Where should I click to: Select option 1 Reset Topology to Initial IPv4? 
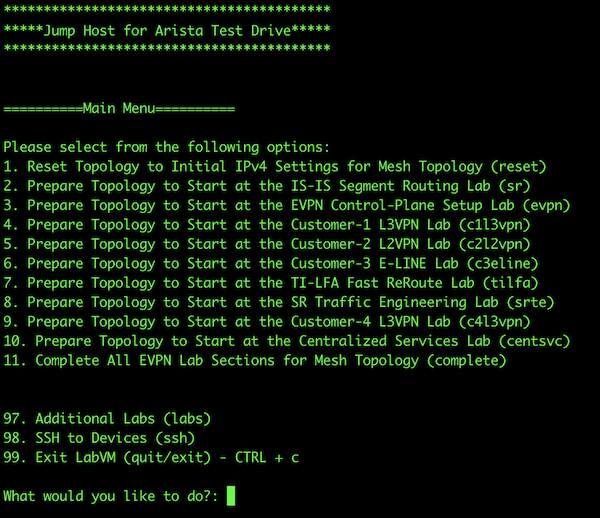(x=275, y=166)
